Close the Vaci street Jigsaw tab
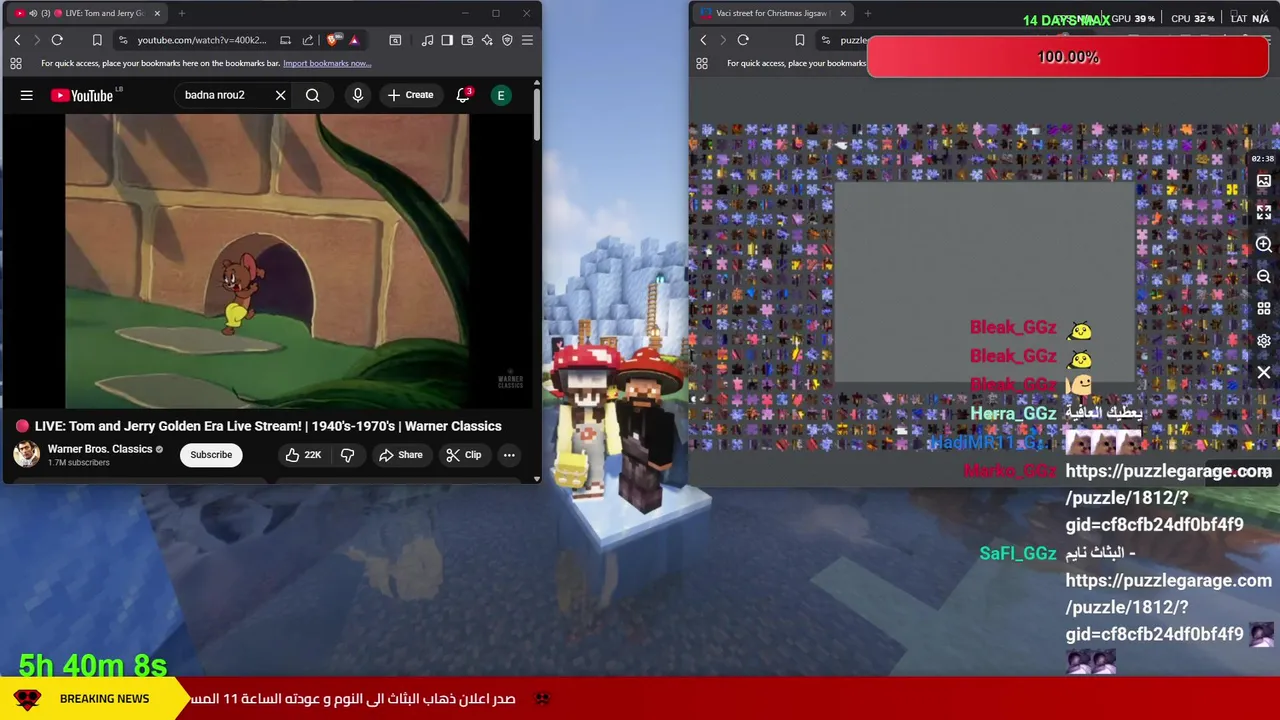Image resolution: width=1280 pixels, height=720 pixels. 843,13
